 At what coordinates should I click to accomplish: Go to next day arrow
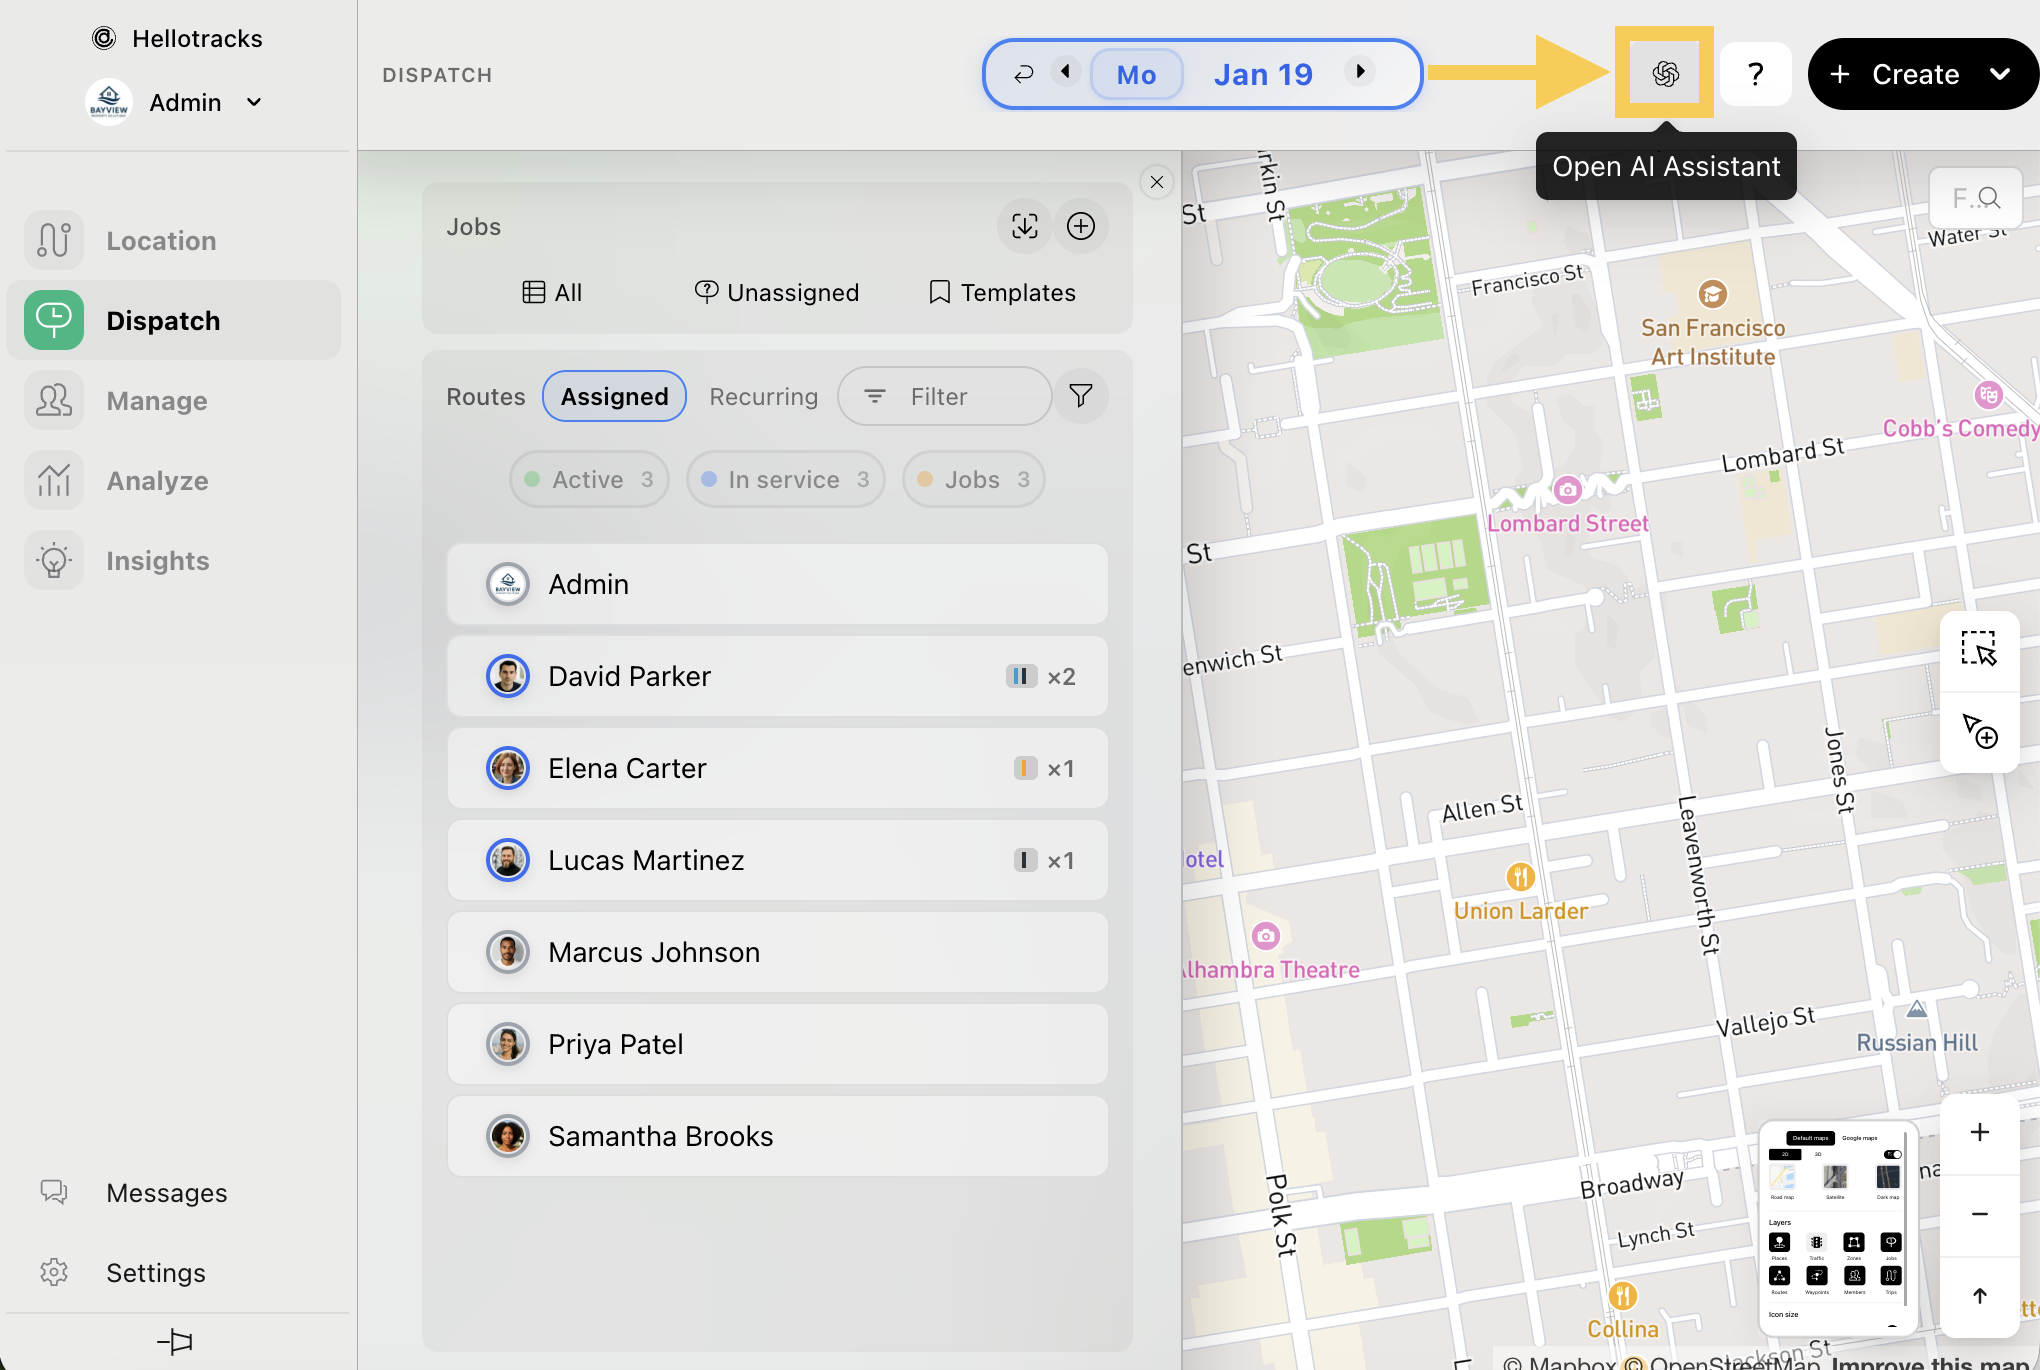pos(1360,72)
